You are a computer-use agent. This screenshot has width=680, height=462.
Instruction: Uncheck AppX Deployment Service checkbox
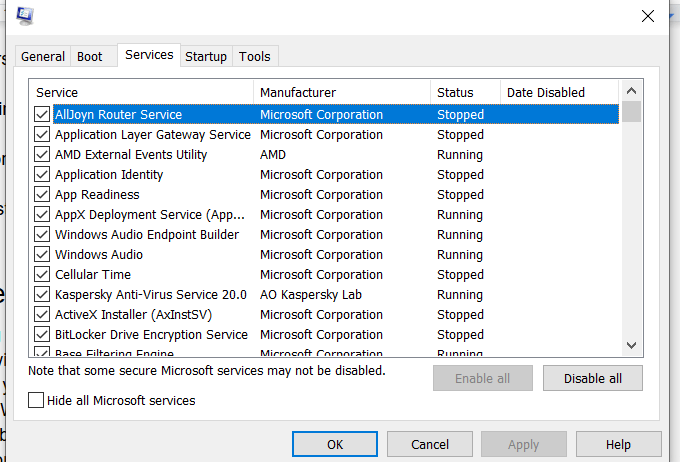tap(42, 214)
